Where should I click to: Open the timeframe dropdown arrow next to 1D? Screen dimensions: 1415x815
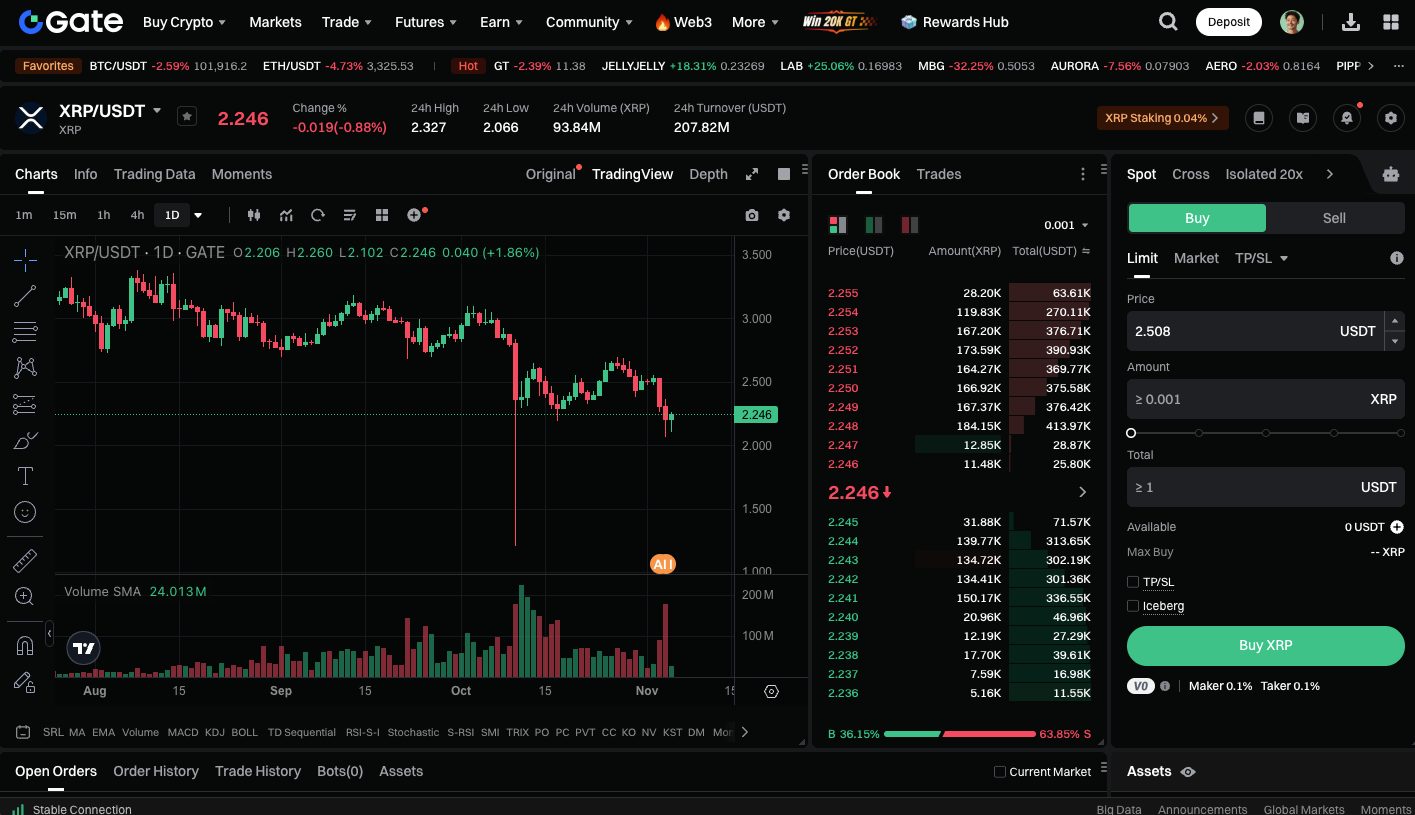pyautogui.click(x=198, y=215)
